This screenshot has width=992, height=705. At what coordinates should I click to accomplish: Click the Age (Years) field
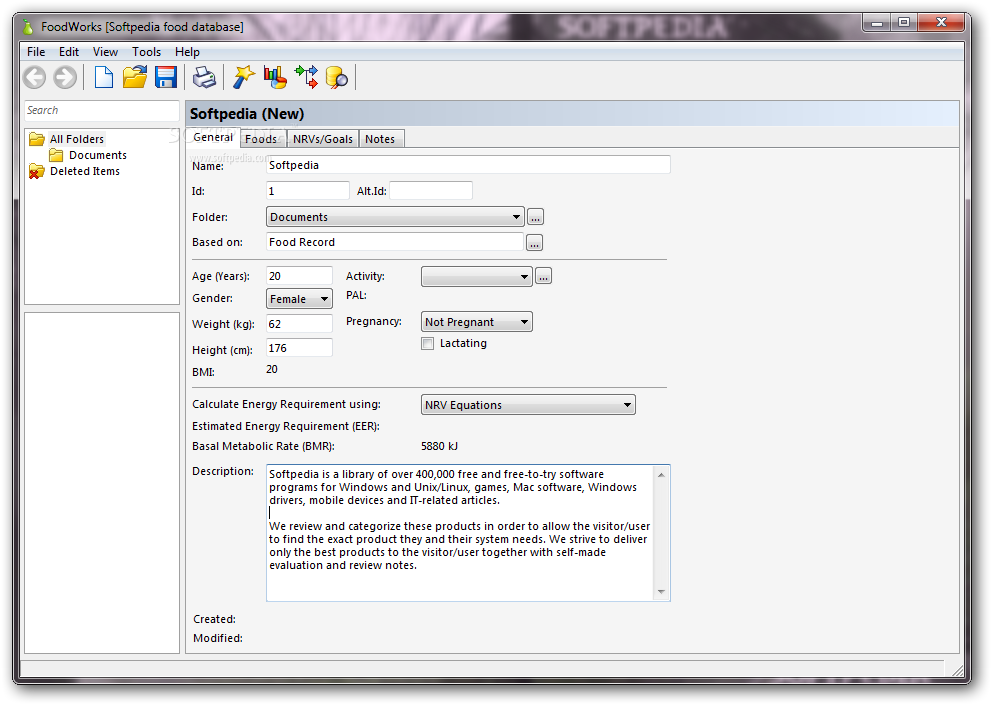pyautogui.click(x=299, y=276)
